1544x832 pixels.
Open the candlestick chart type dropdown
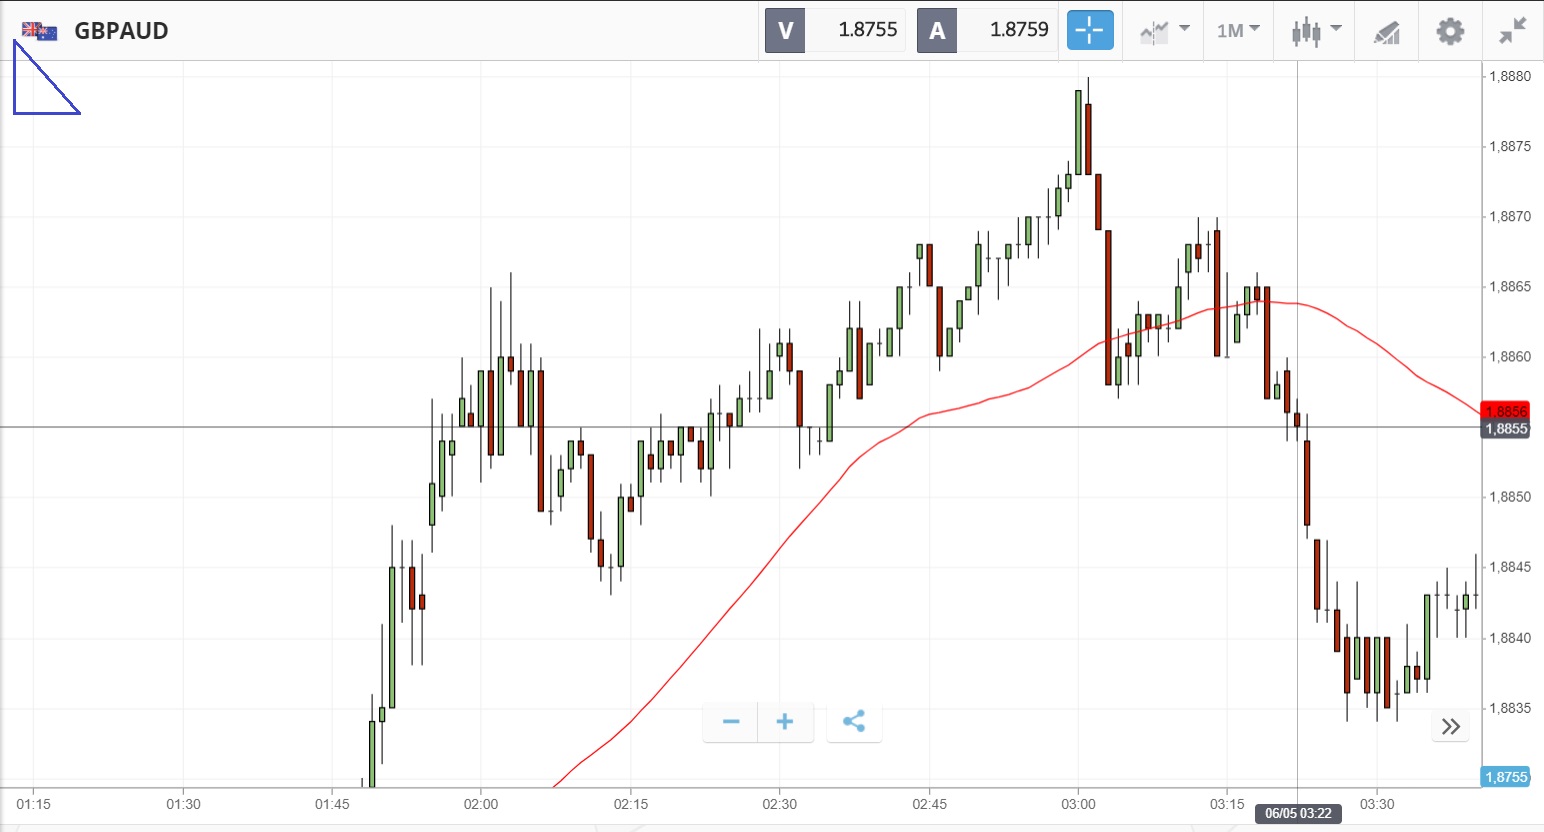pos(1315,31)
